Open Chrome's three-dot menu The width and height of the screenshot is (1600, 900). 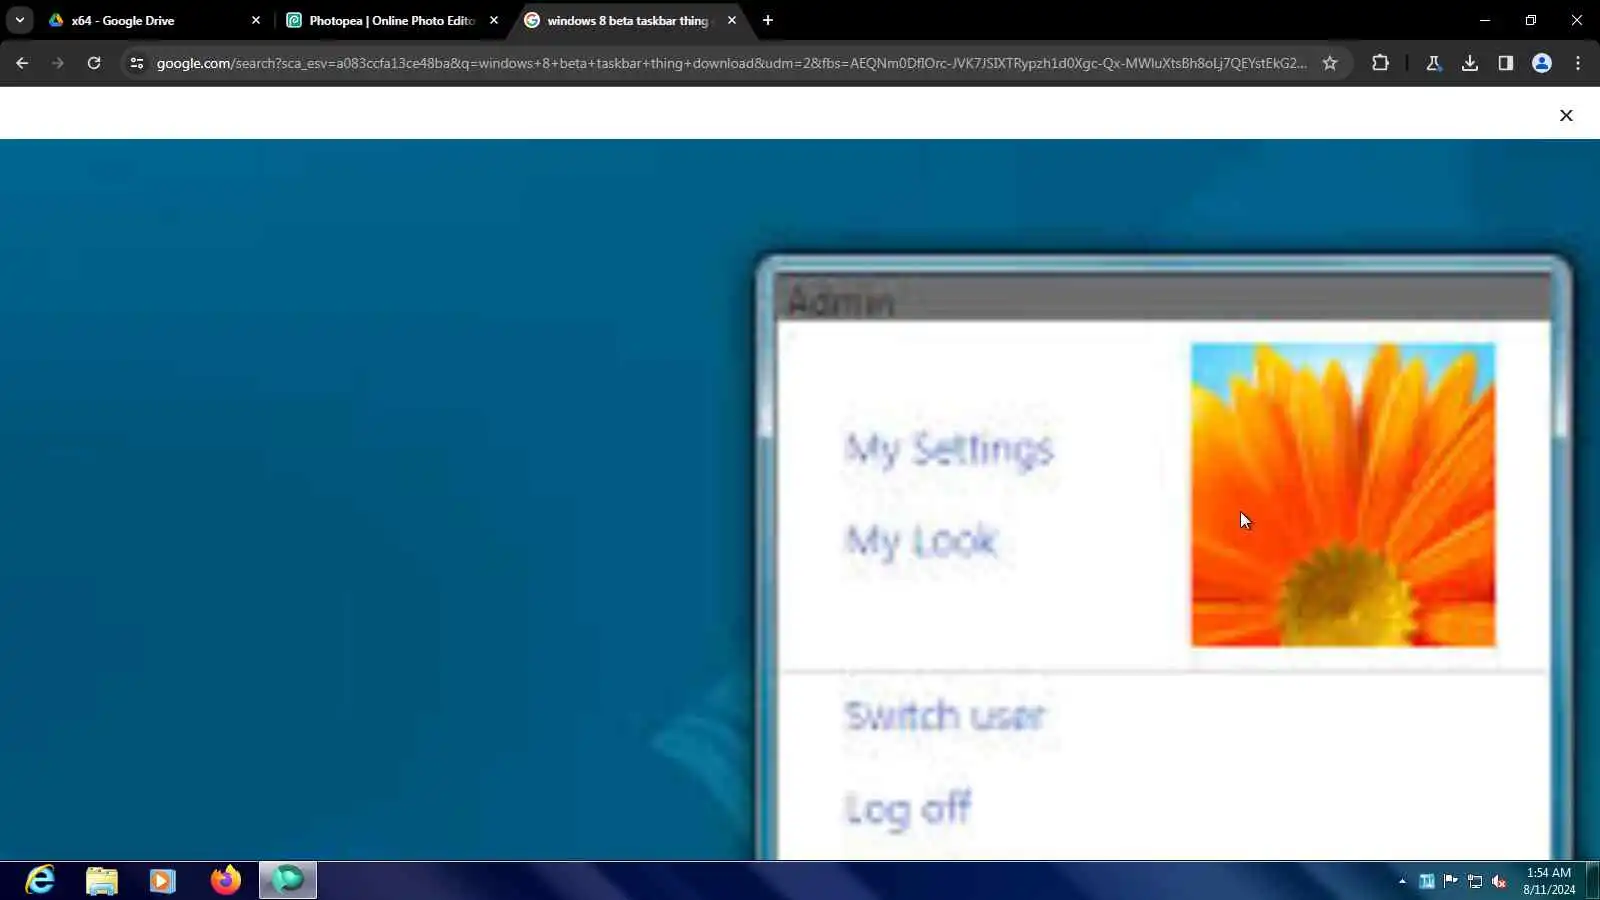[1578, 63]
